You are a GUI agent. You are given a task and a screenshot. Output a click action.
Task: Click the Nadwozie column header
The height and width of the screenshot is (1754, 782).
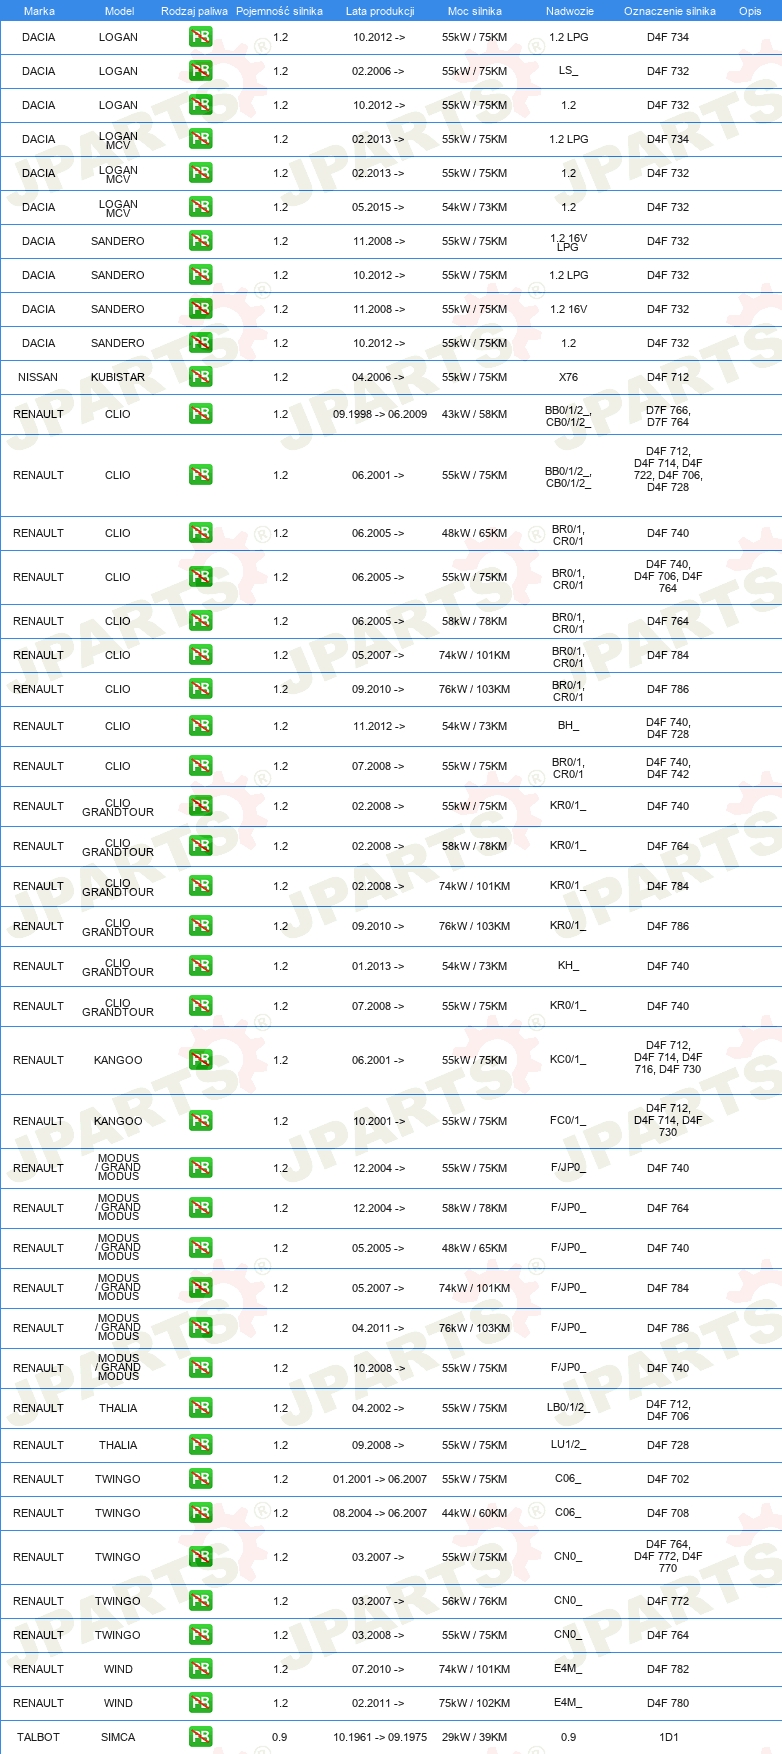570,11
